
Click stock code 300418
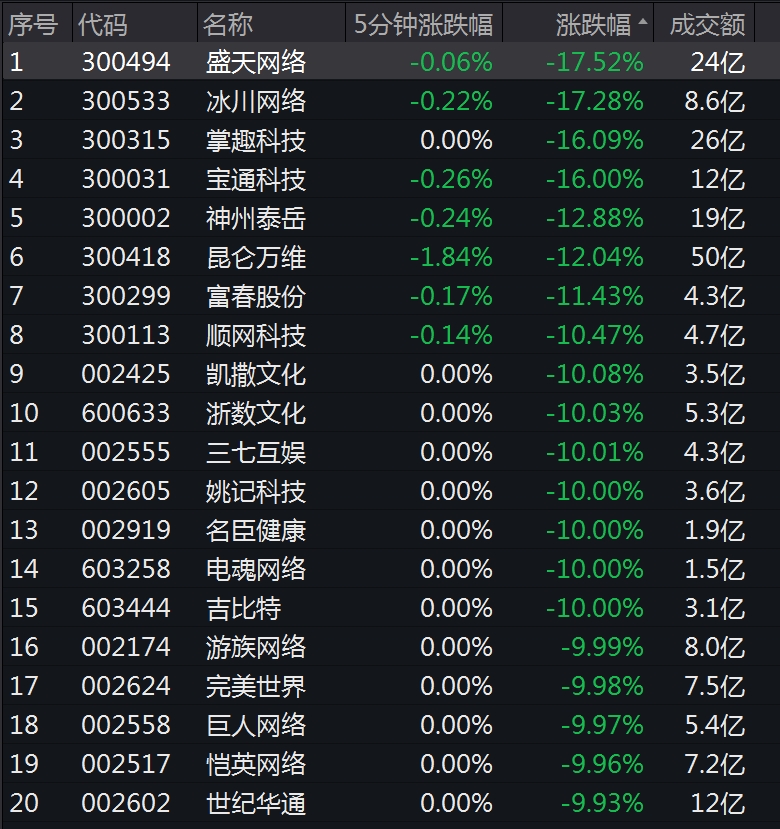click(x=126, y=257)
